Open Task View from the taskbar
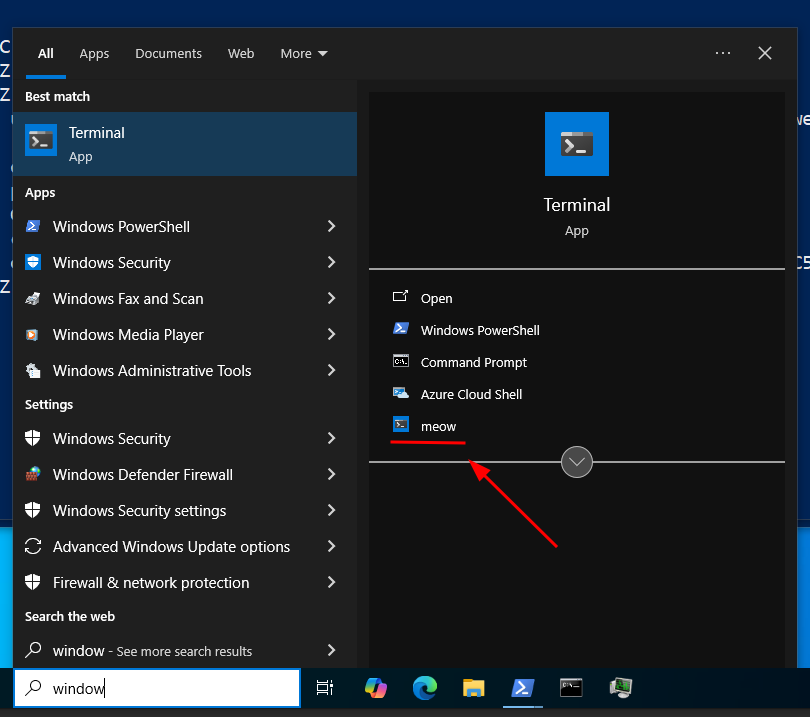This screenshot has height=717, width=810. tap(325, 688)
